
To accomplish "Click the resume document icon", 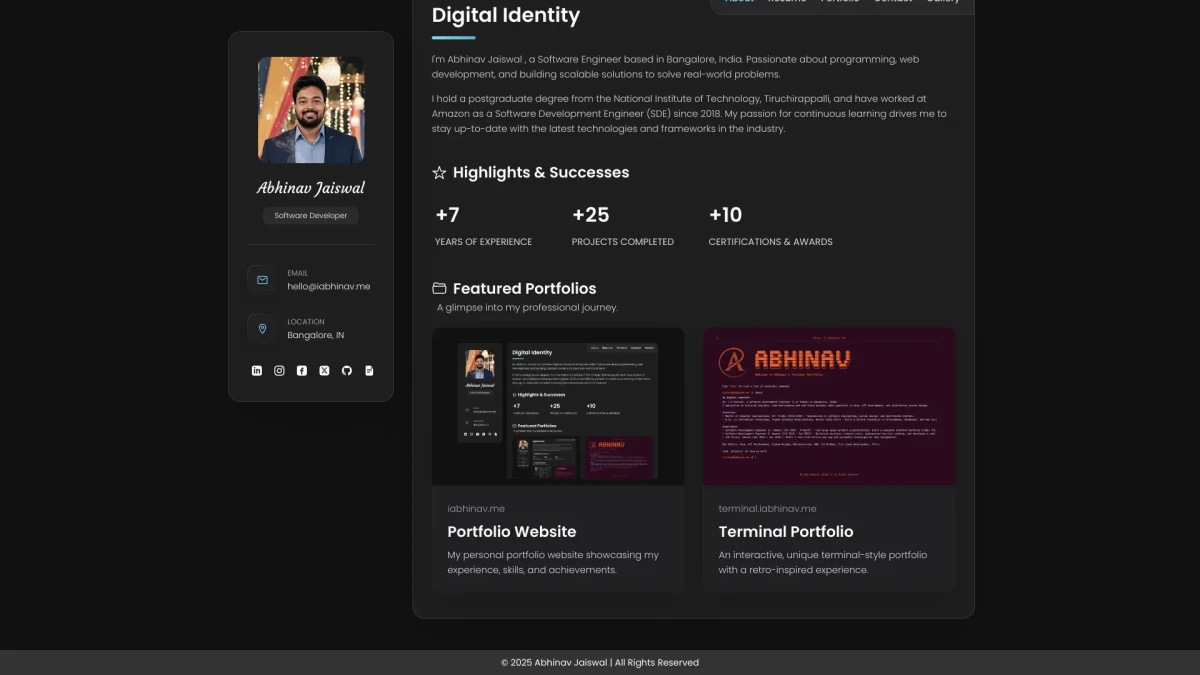I will tap(369, 370).
